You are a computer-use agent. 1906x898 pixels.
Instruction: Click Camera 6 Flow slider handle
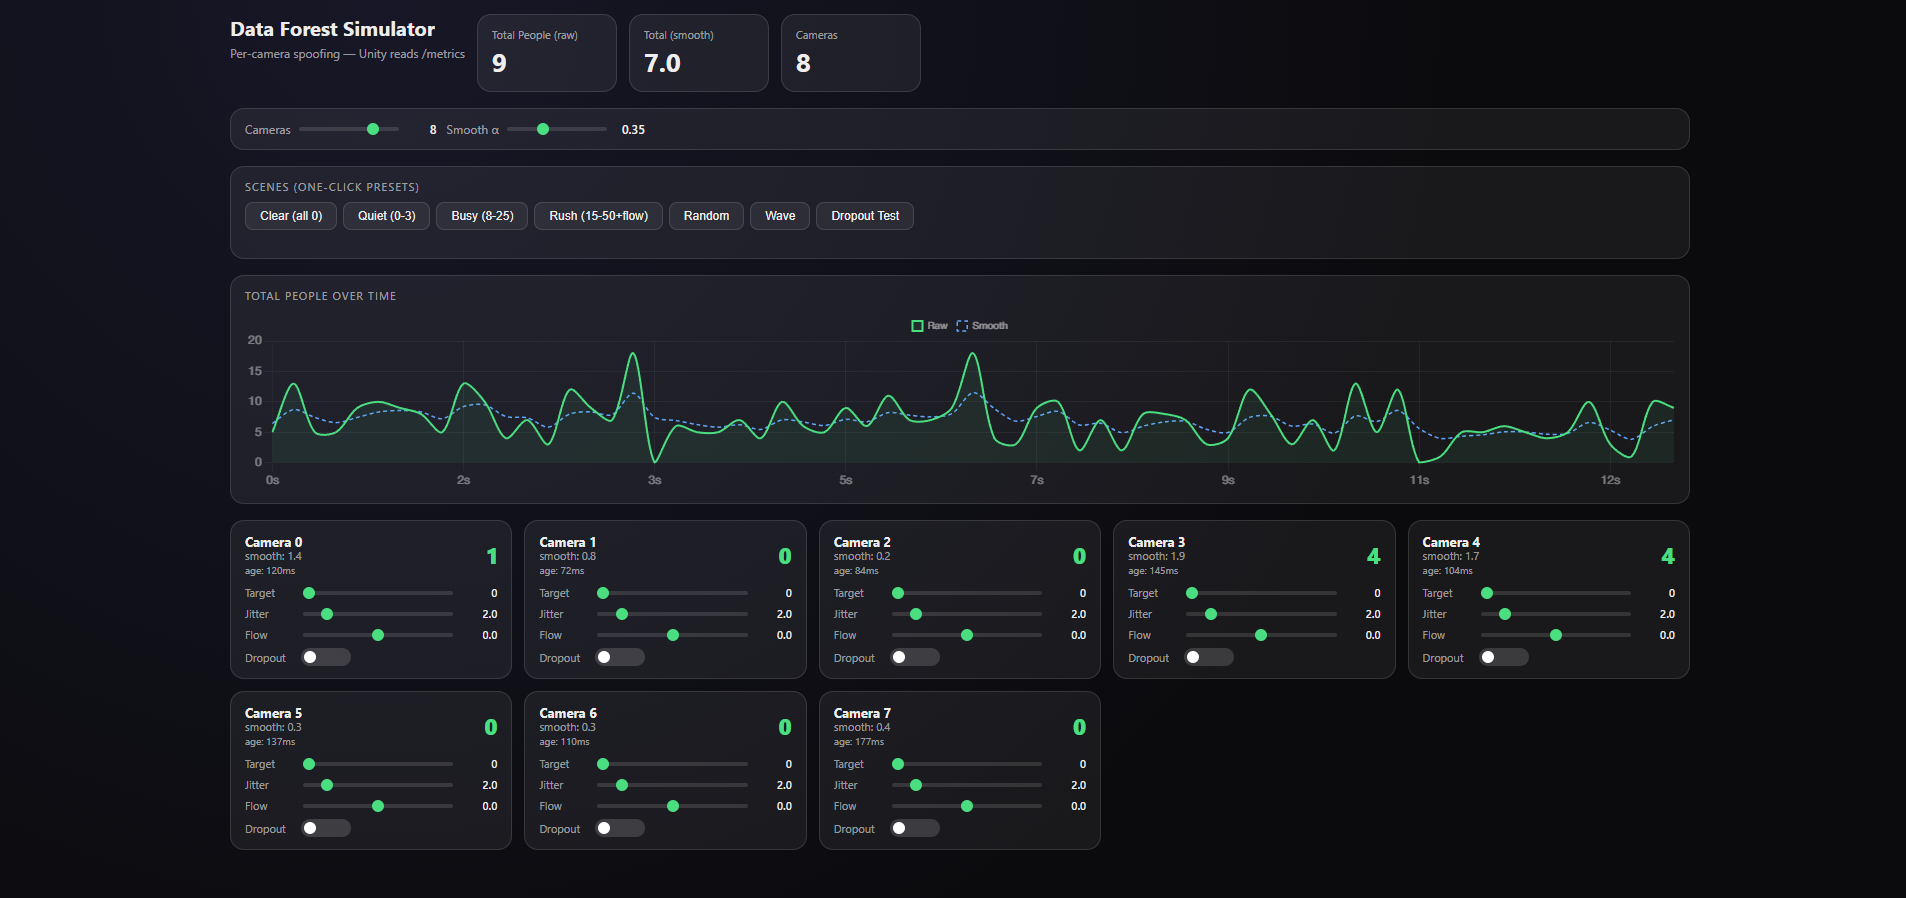(x=673, y=806)
